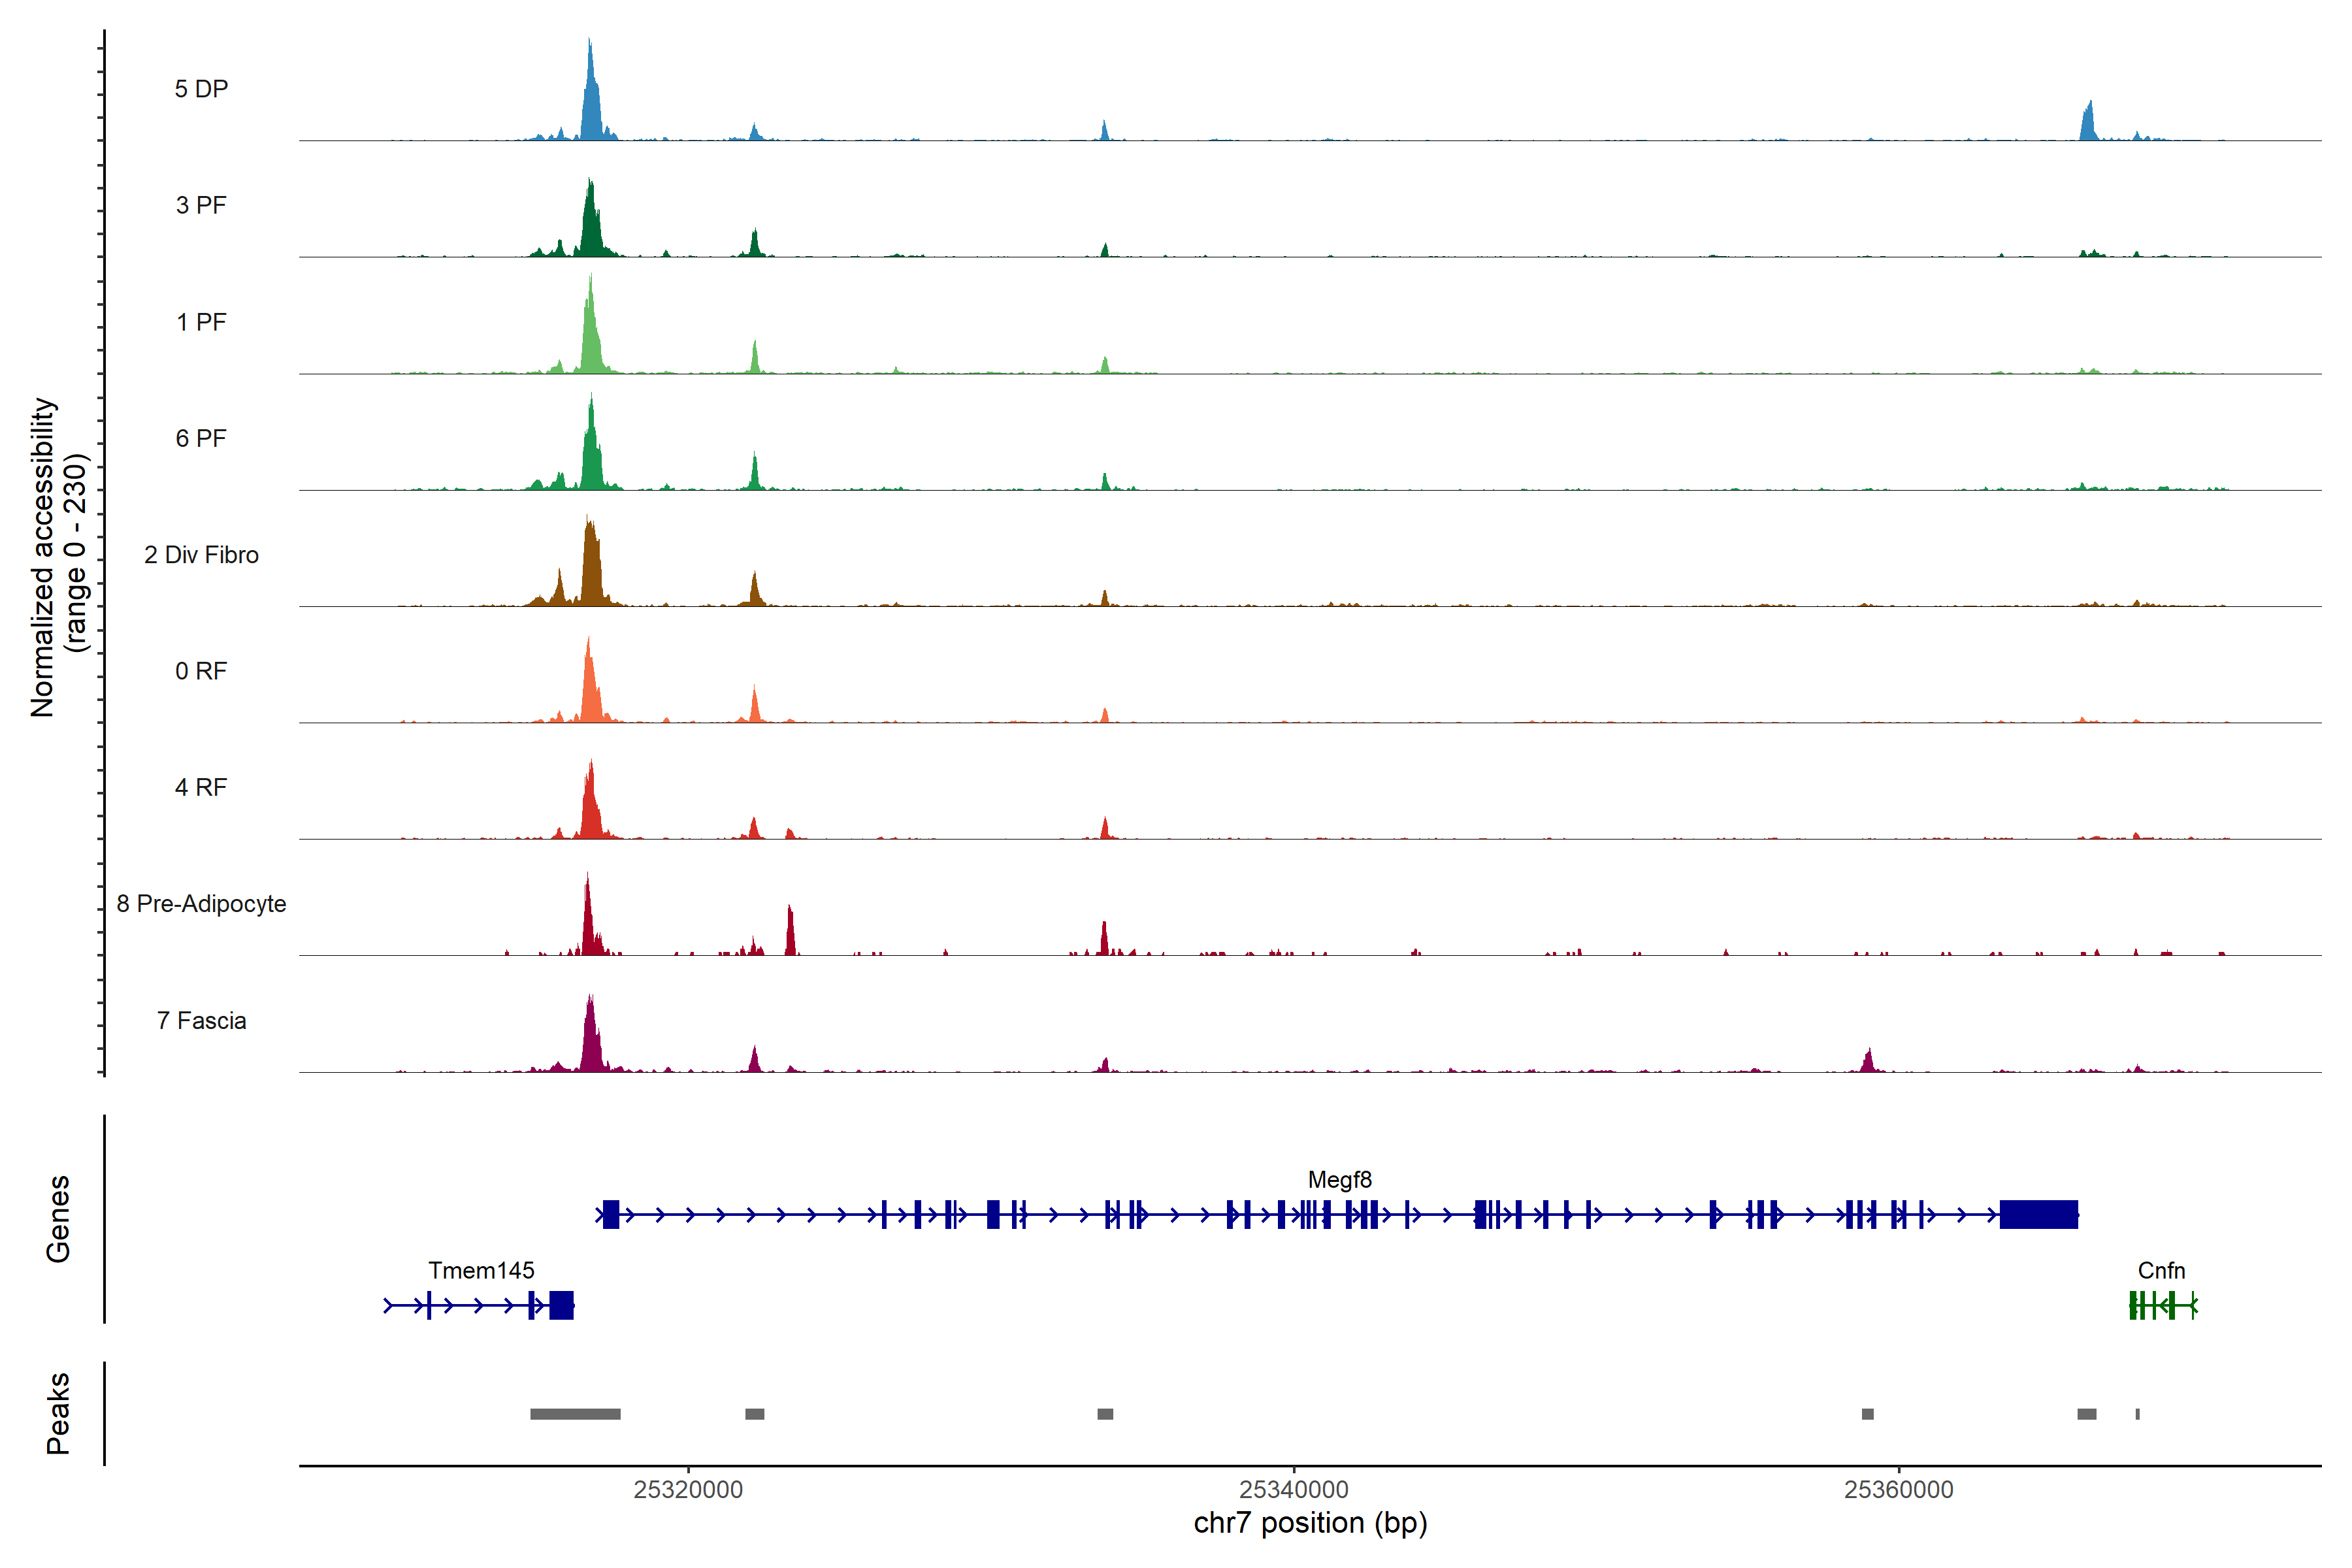Click the 25340000 axis tick label
This screenshot has width=2352, height=1568.
point(1293,1489)
